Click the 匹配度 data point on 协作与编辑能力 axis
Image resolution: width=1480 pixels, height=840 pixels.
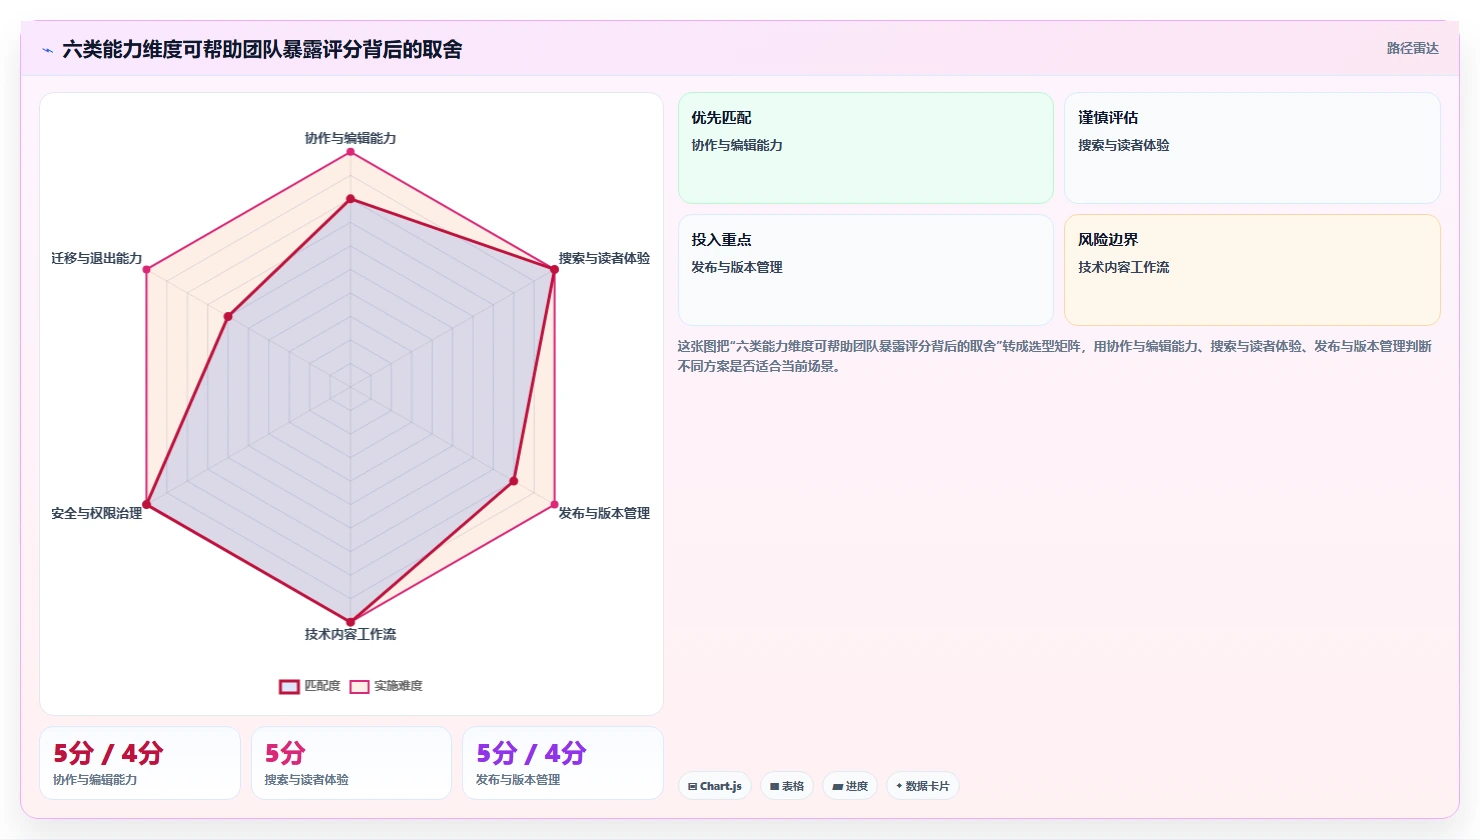(350, 199)
